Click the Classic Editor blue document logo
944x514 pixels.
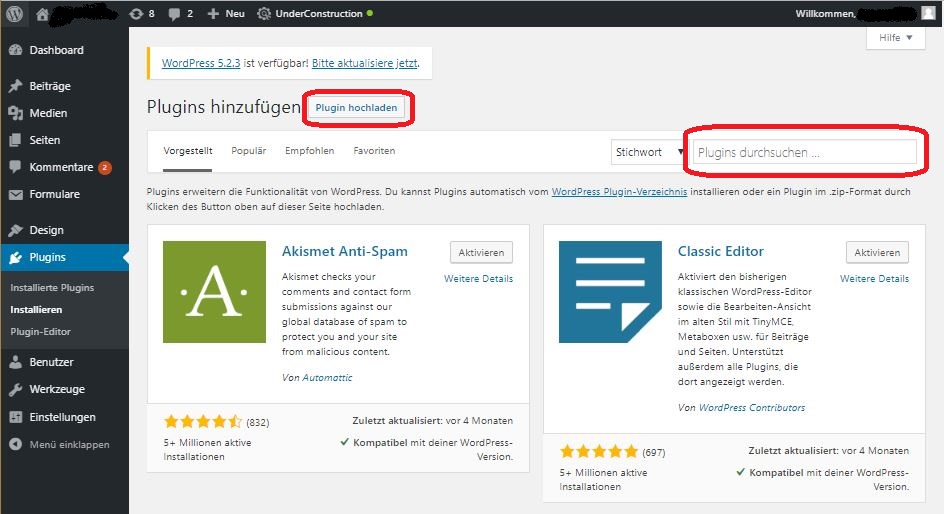point(610,292)
